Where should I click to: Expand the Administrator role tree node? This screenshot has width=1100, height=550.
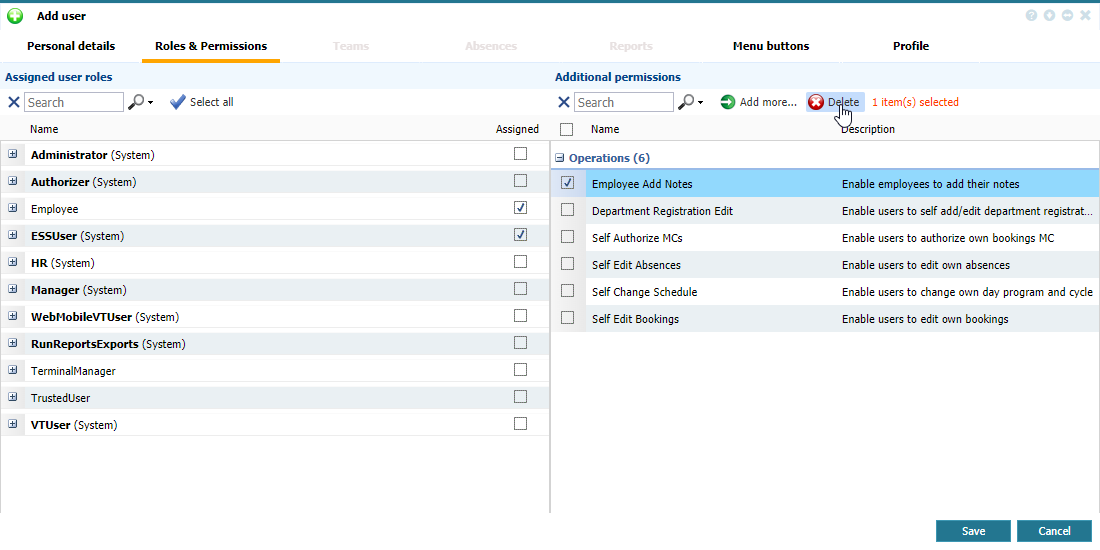point(13,154)
